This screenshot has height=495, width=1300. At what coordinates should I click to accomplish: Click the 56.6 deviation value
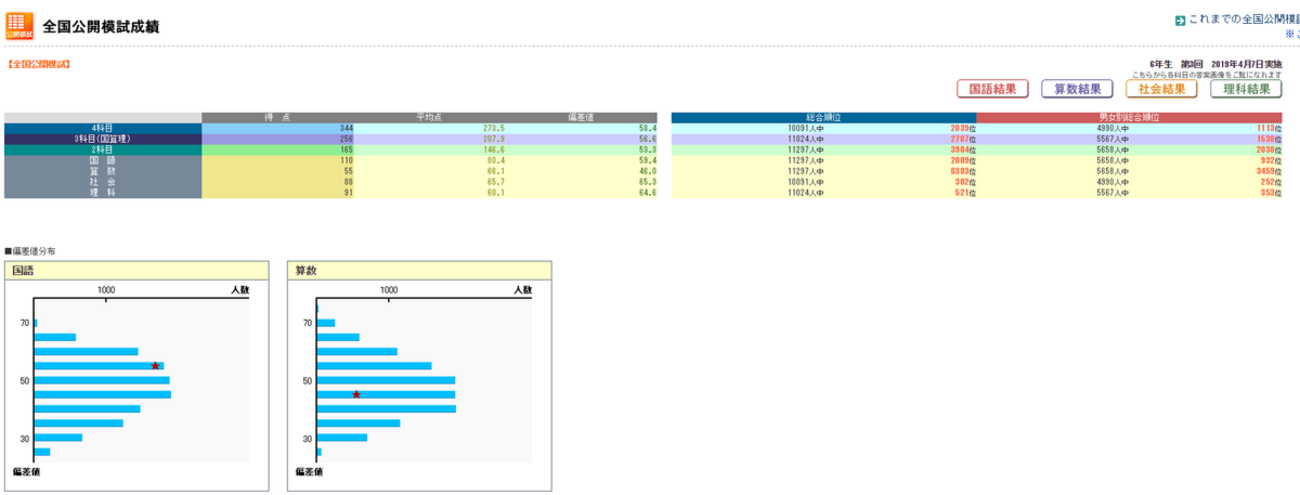click(647, 139)
